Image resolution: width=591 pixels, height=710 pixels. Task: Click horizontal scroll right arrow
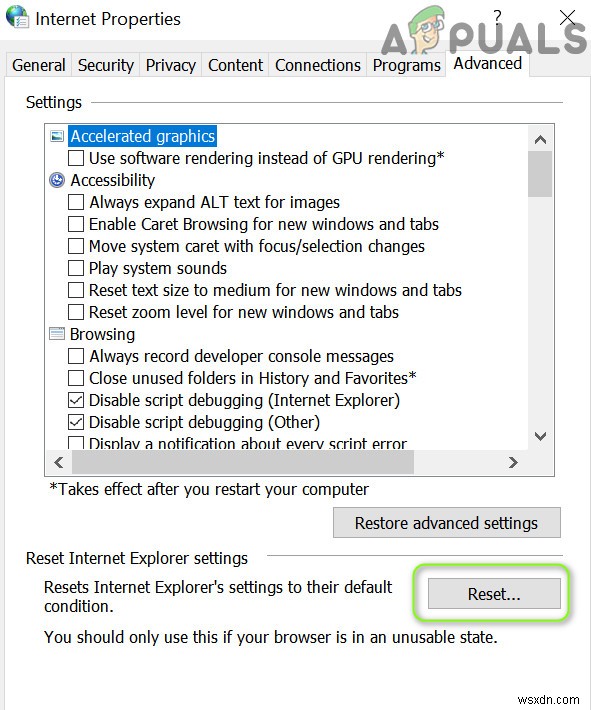[513, 462]
